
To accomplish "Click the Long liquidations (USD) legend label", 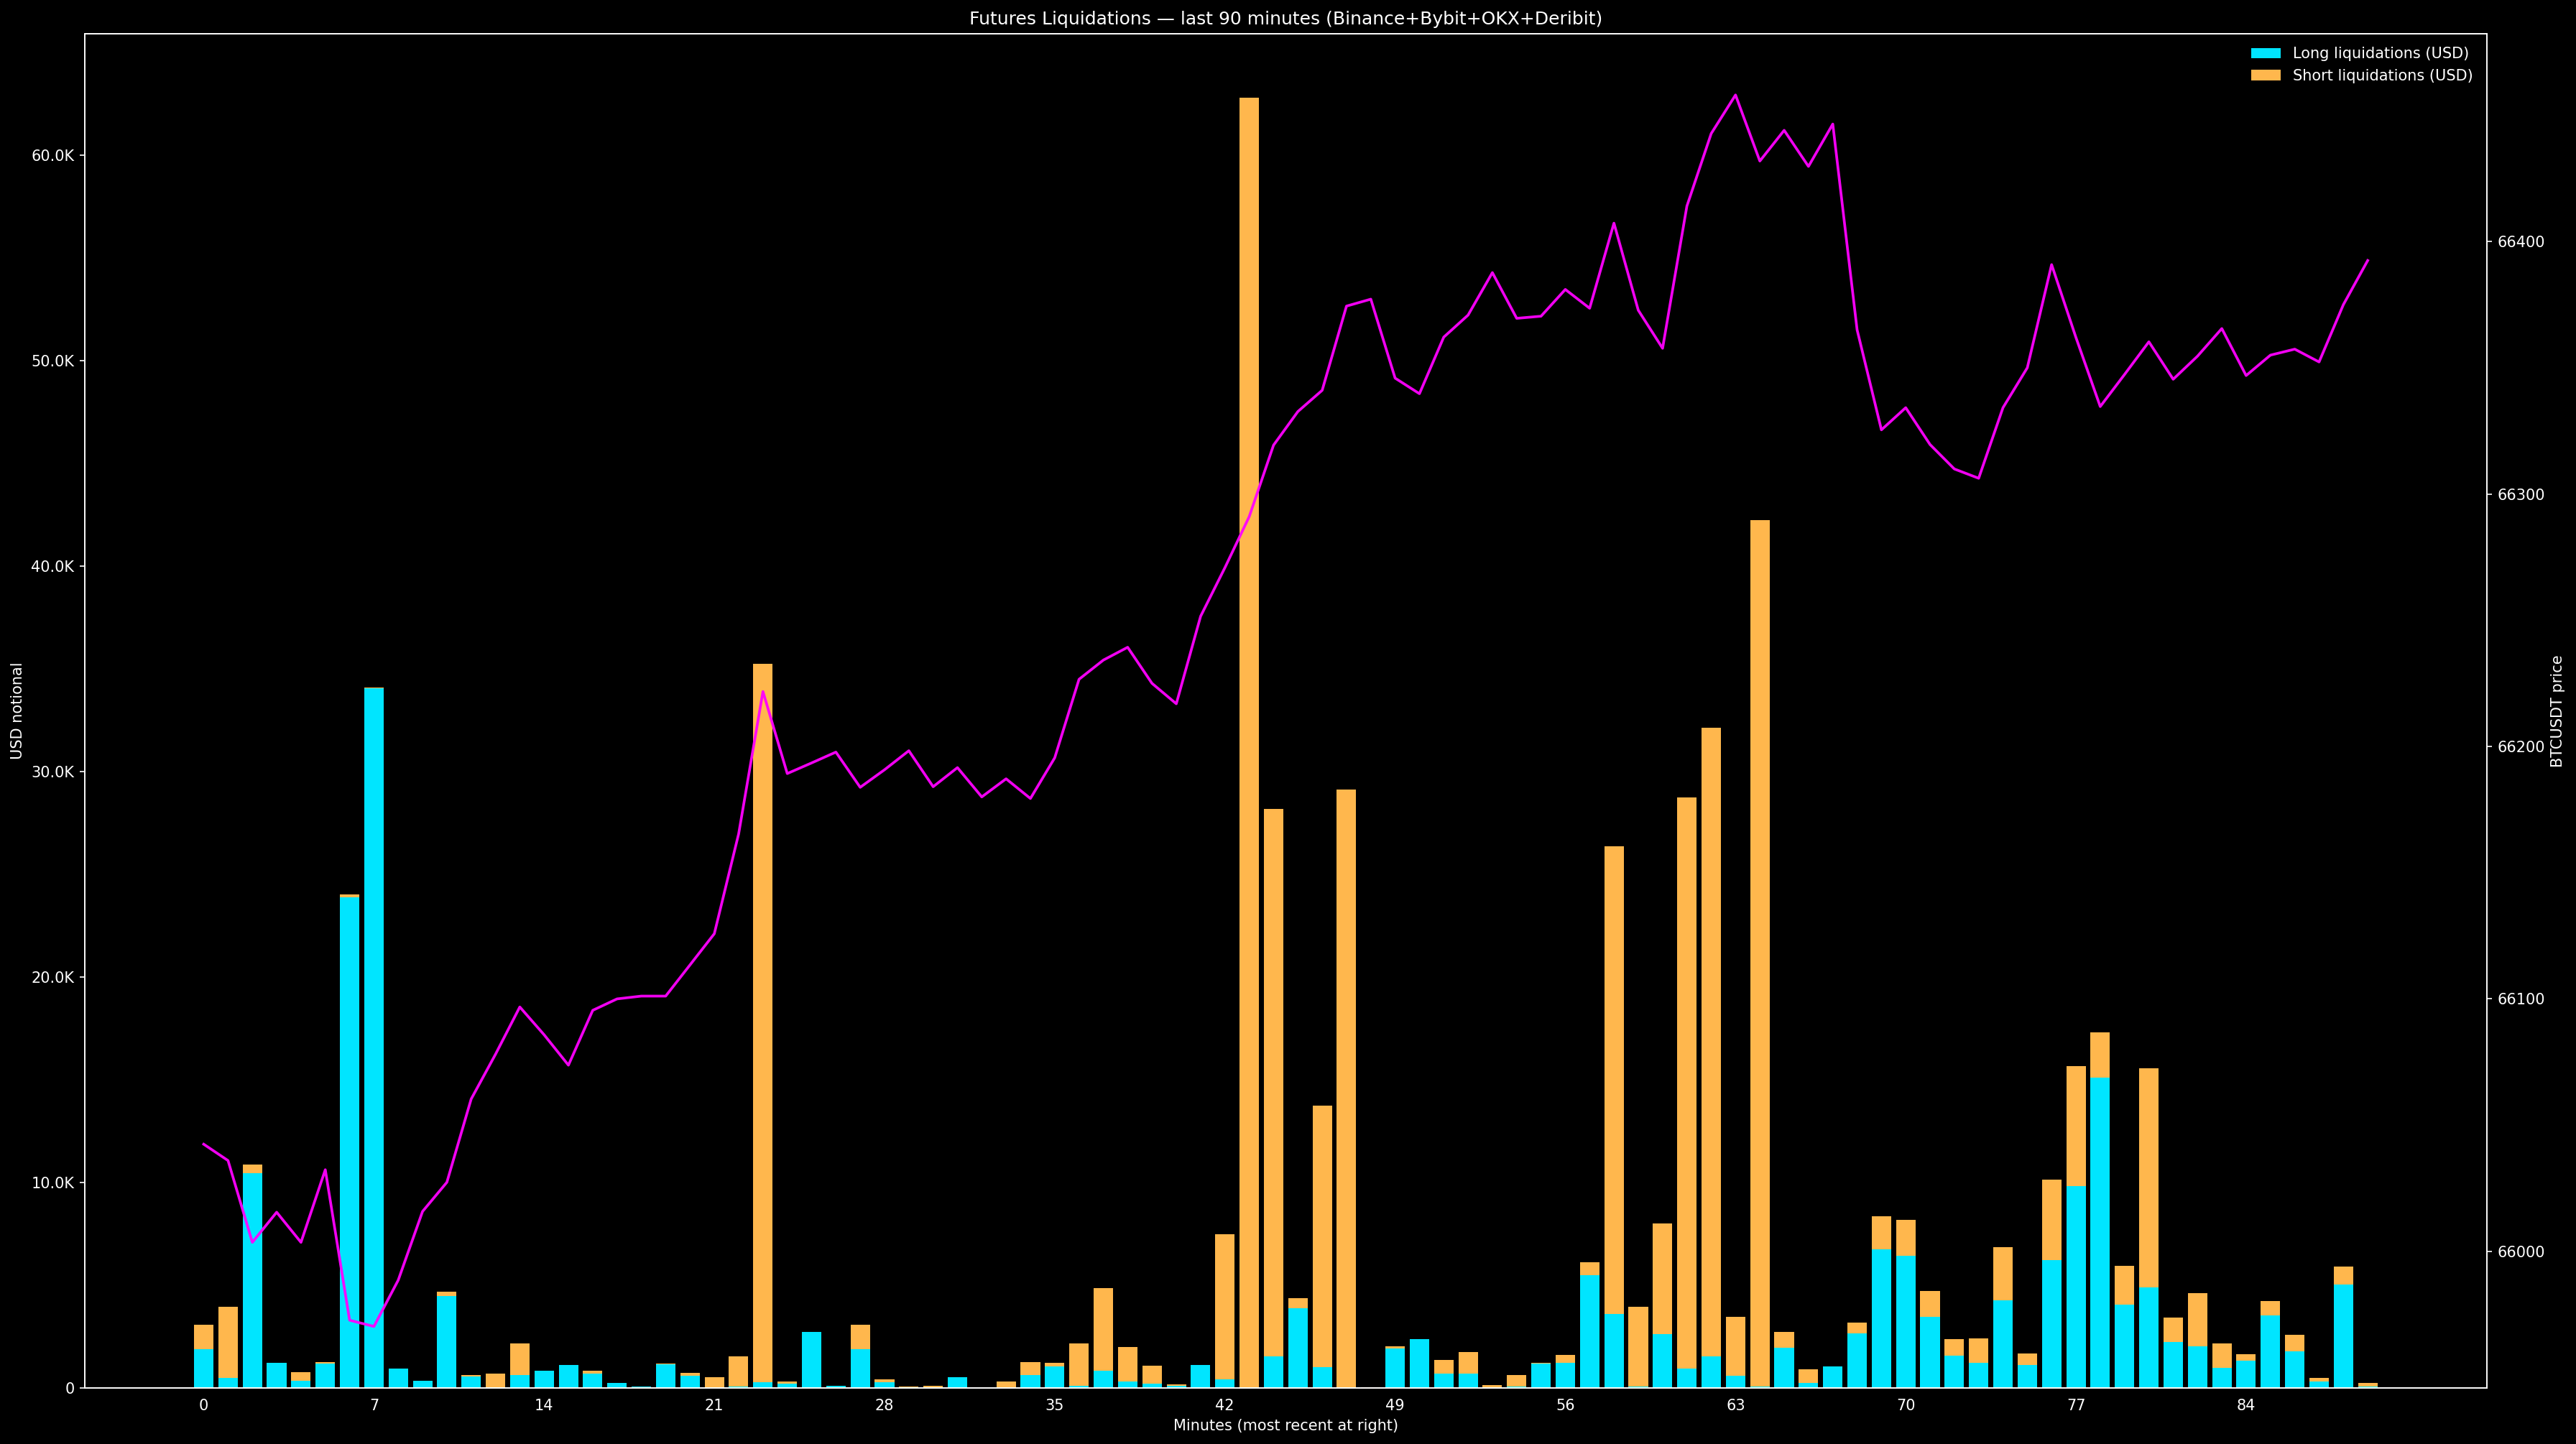I will point(2380,53).
